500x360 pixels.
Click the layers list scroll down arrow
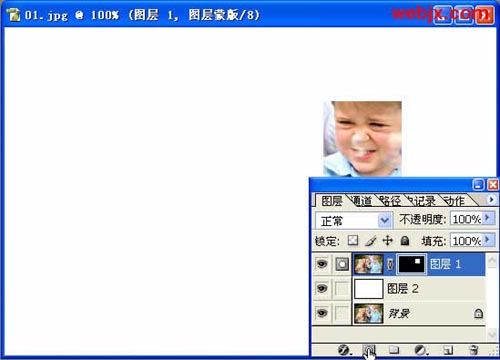point(492,333)
